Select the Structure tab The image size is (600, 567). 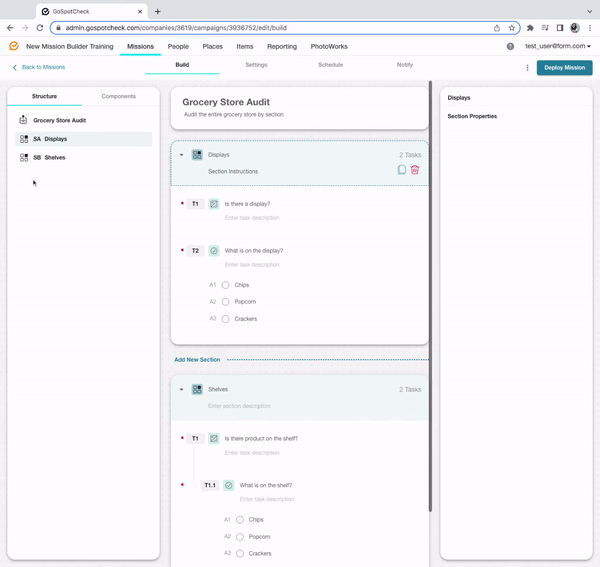tap(44, 96)
